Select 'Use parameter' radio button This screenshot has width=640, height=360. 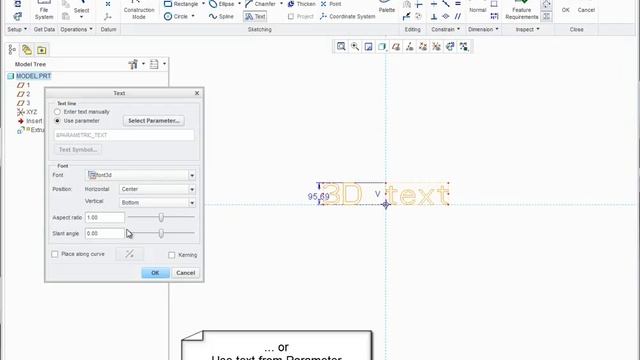pos(57,121)
